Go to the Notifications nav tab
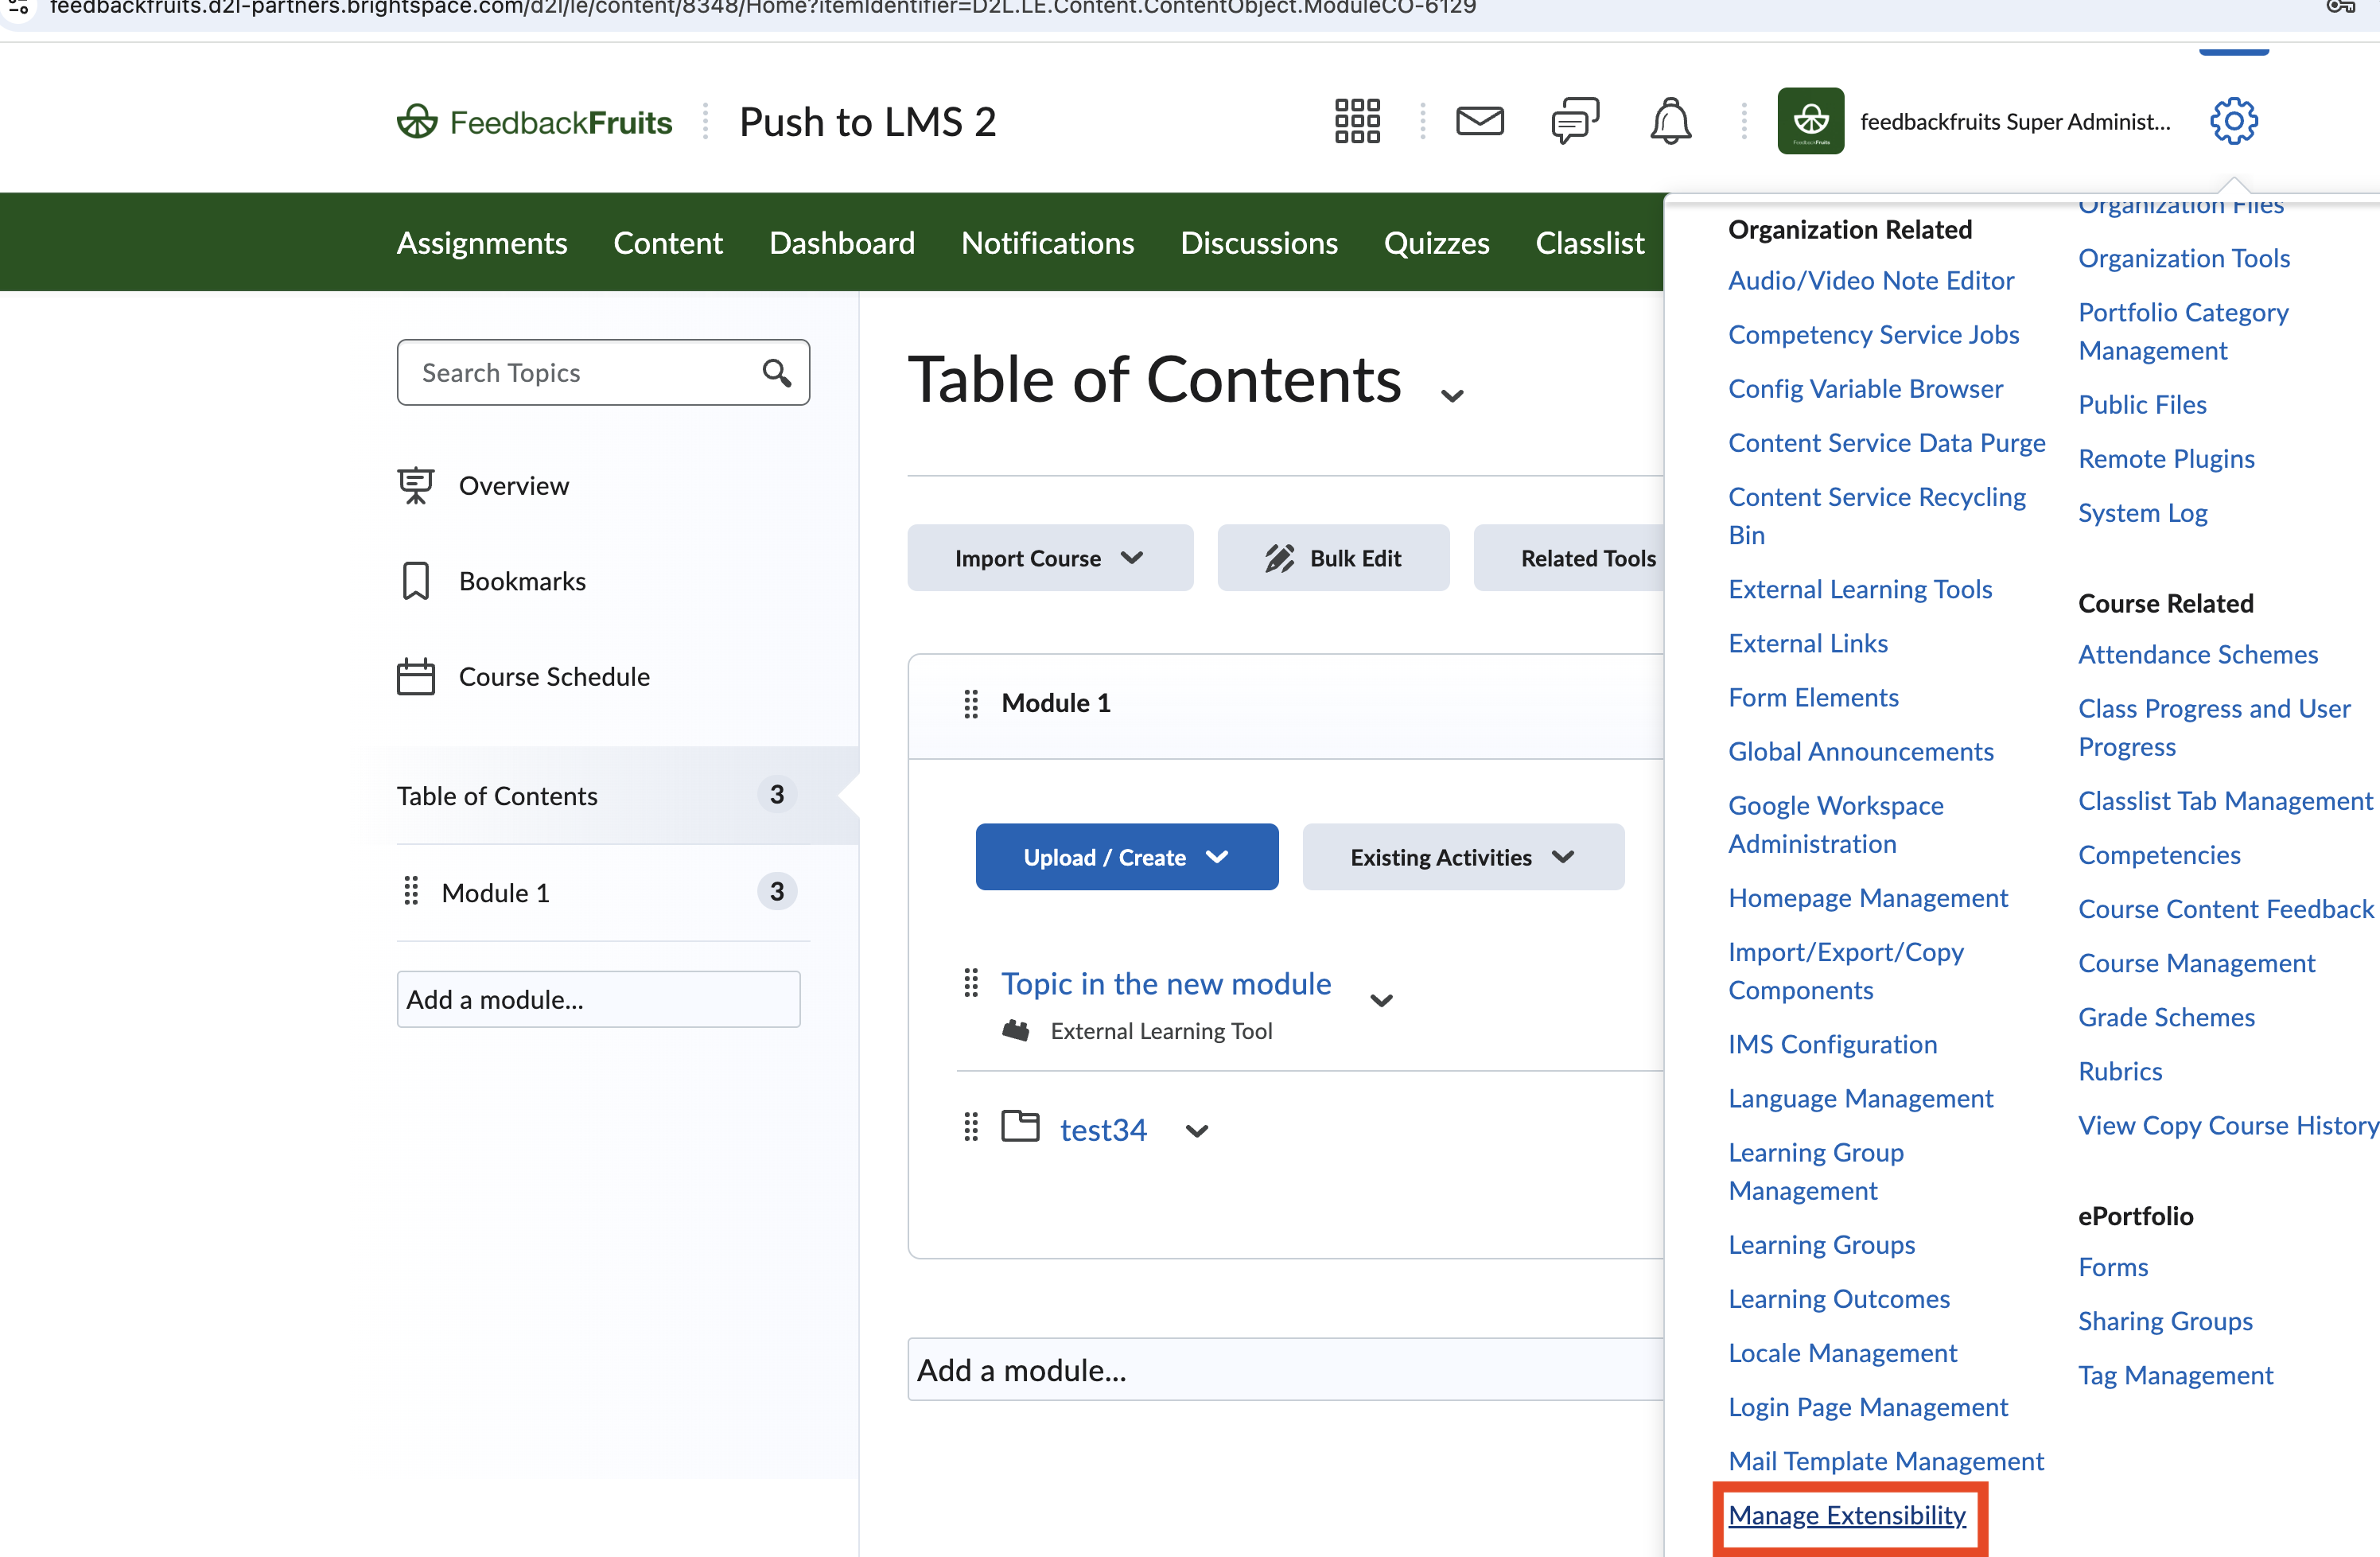The height and width of the screenshot is (1557, 2380). tap(1047, 243)
